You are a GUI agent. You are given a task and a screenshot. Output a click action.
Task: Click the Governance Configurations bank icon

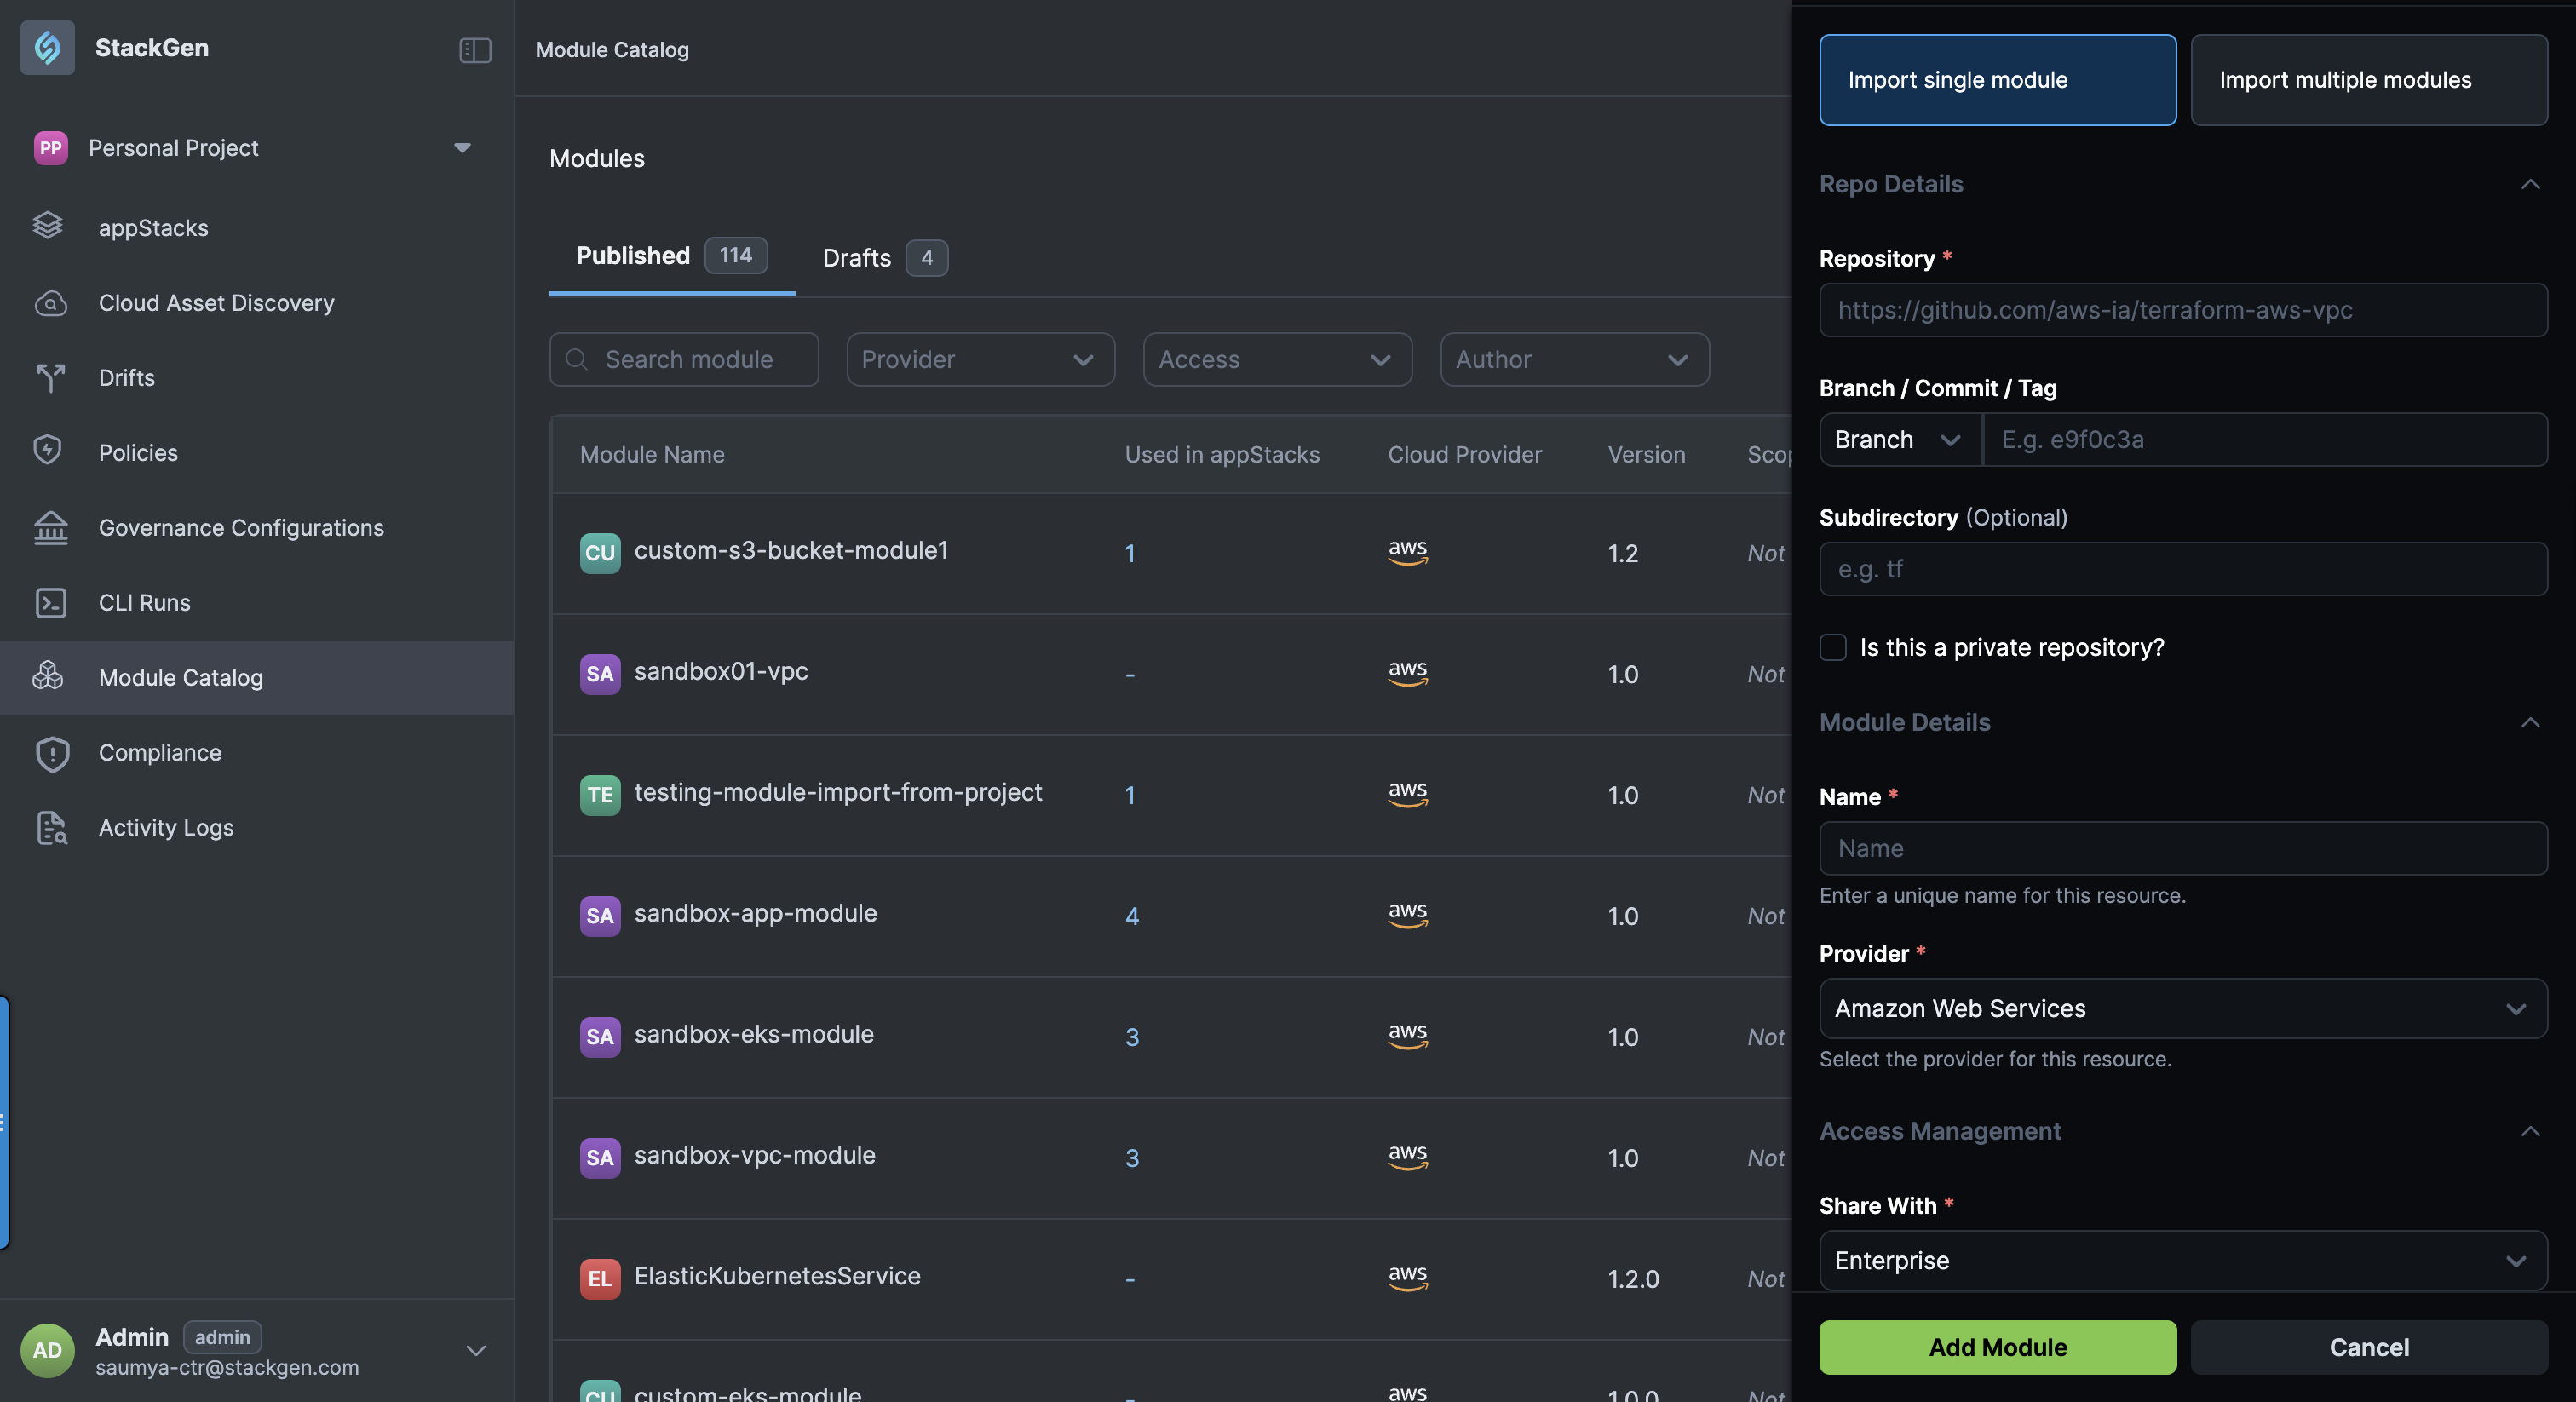click(50, 527)
